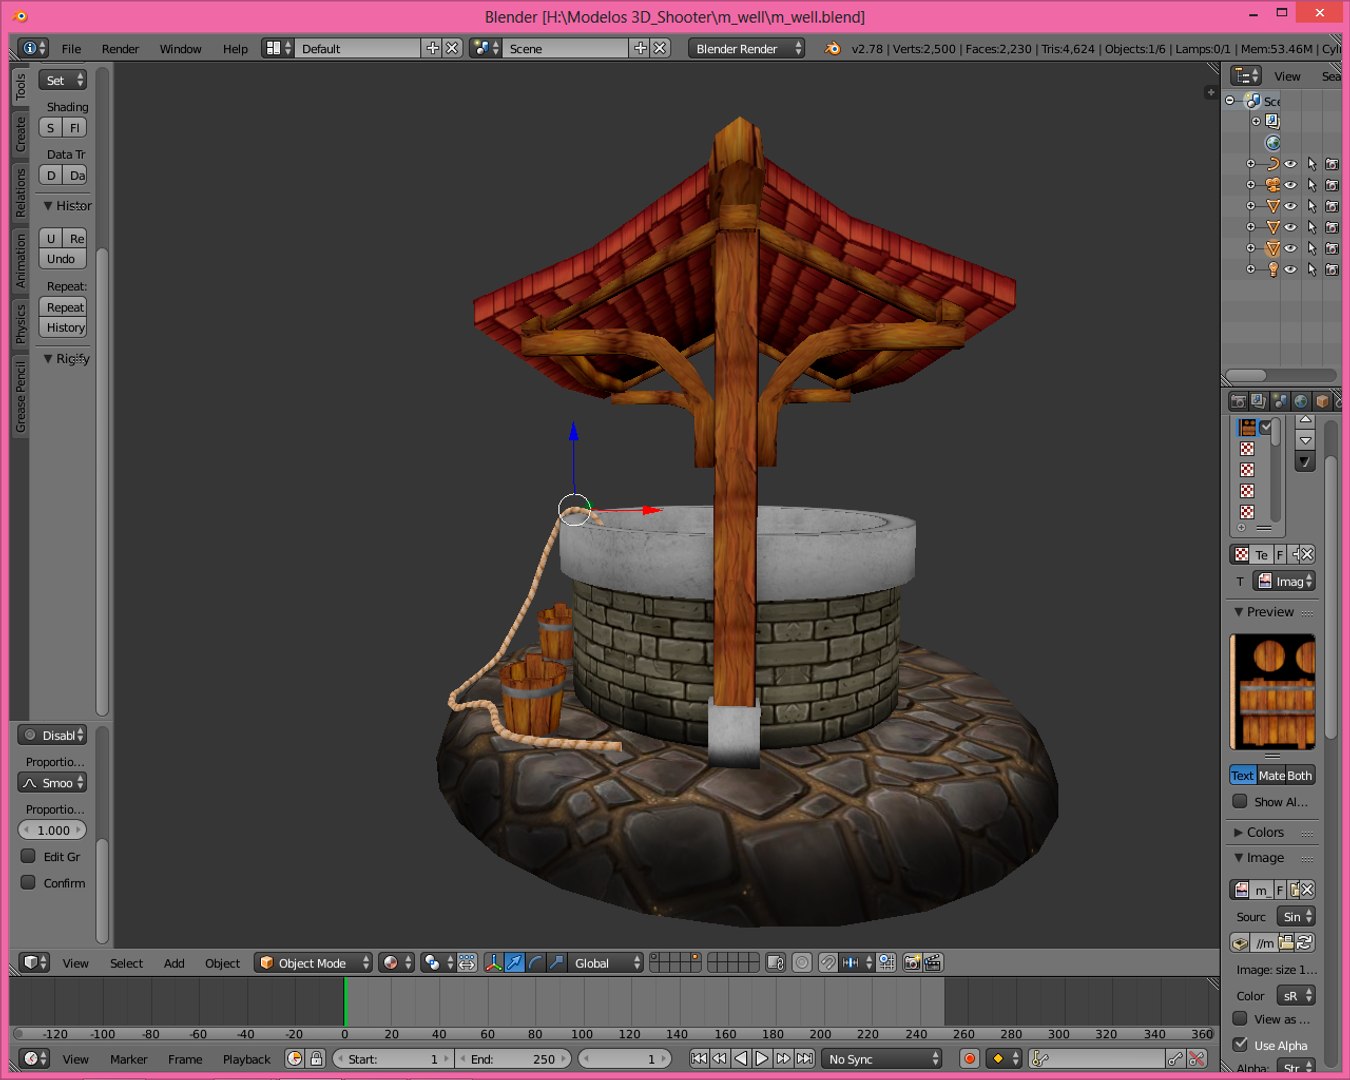Select the Both preview mode button
Screen dimensions: 1350x1080
[x=1300, y=775]
